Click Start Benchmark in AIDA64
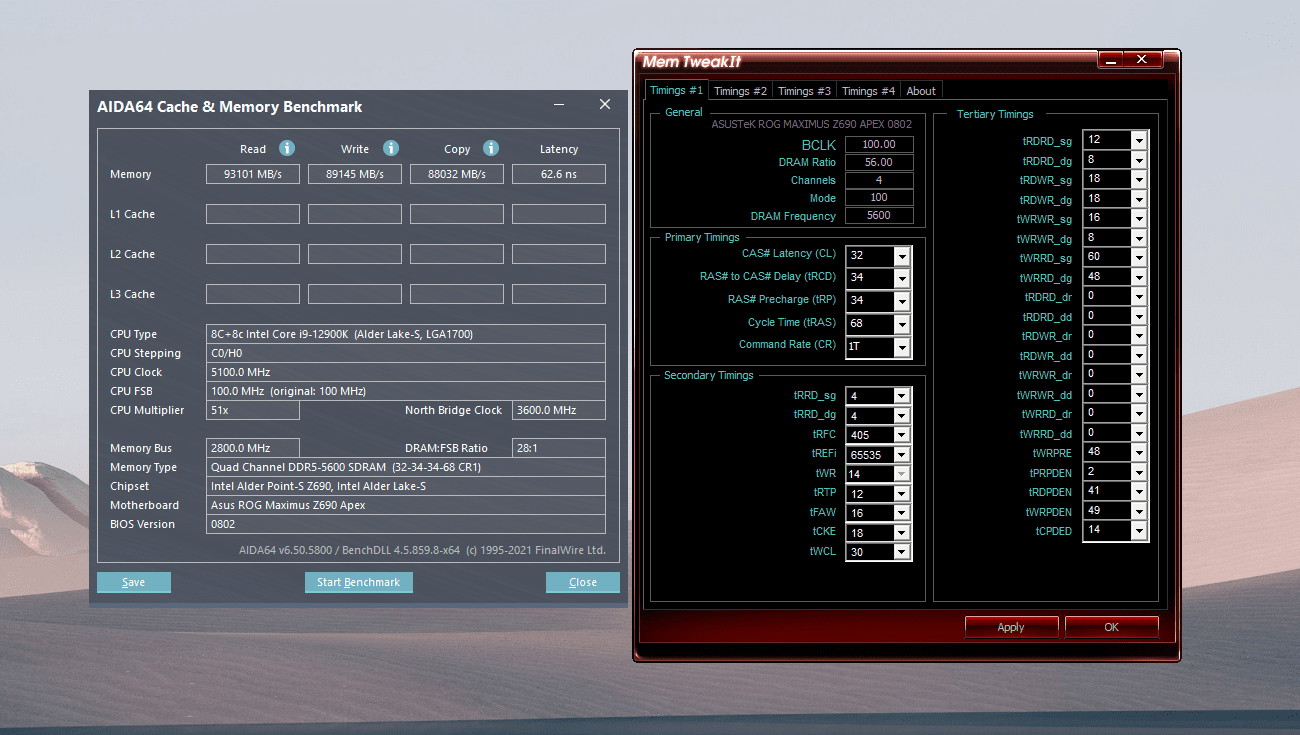1300x735 pixels. pos(359,582)
